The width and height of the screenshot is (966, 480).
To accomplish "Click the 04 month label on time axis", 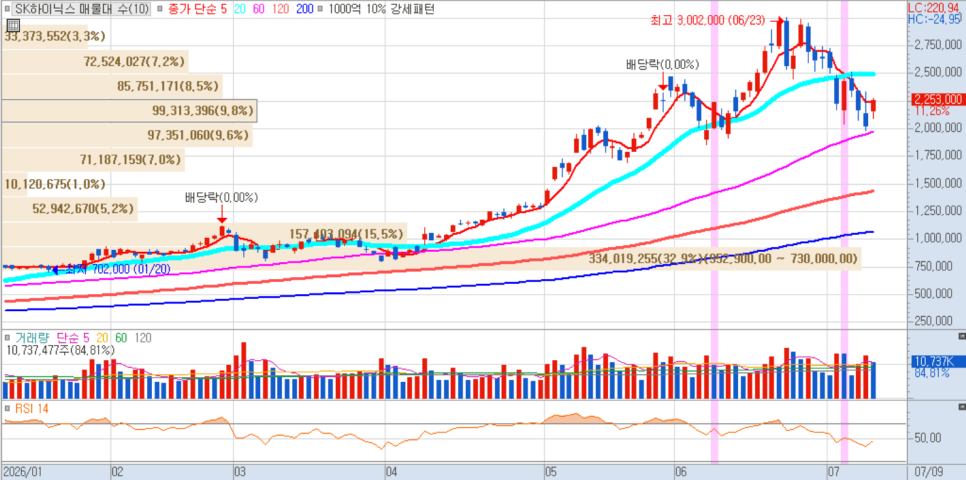I will (x=392, y=471).
